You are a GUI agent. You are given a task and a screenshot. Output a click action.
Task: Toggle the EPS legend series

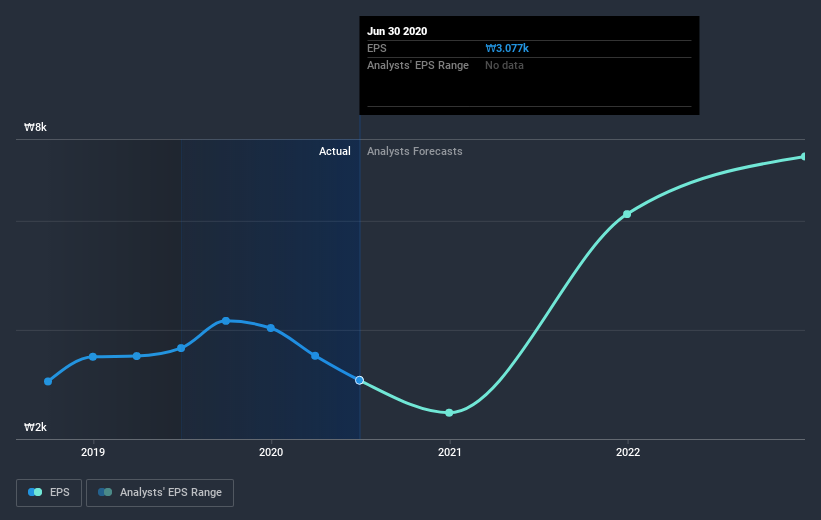(49, 492)
